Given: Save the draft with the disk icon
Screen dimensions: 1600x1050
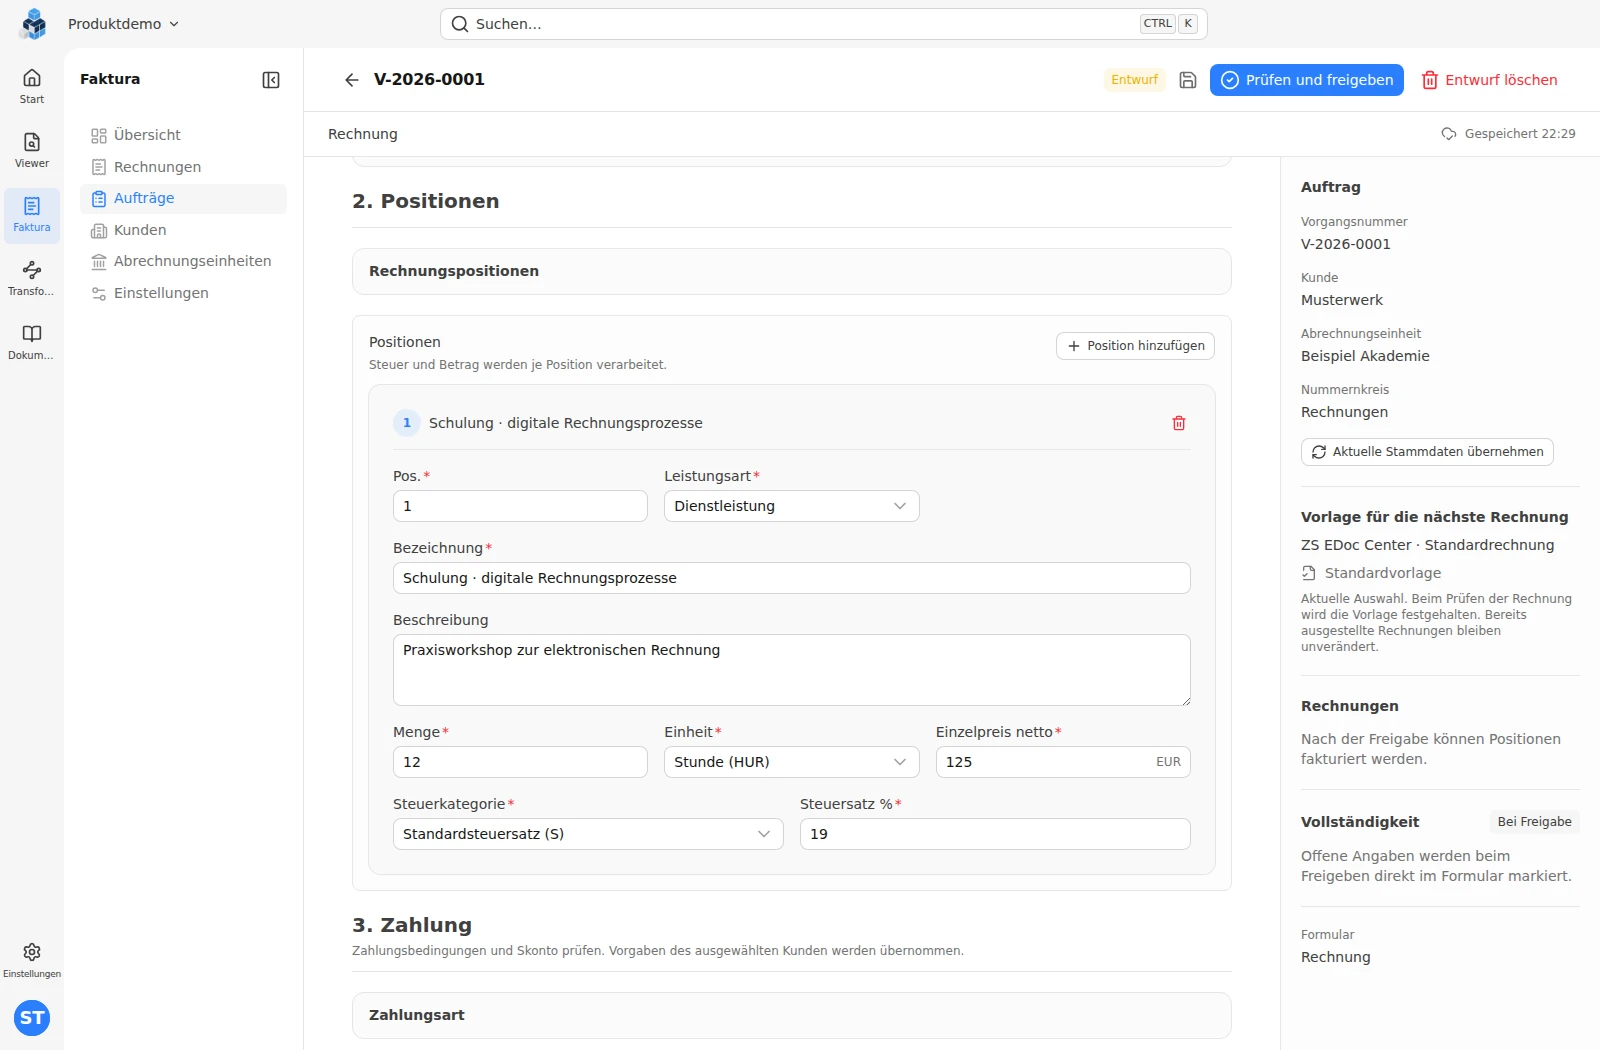Looking at the screenshot, I should point(1188,80).
